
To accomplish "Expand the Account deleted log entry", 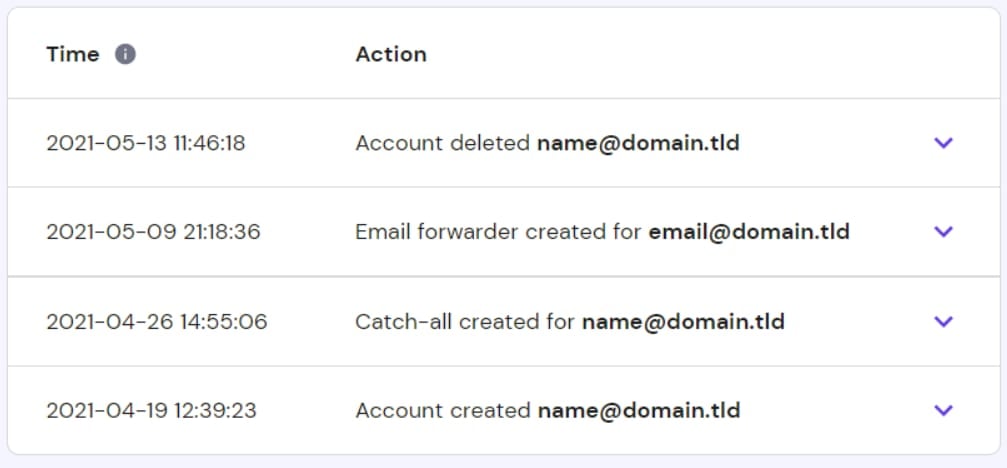I will click(x=942, y=143).
